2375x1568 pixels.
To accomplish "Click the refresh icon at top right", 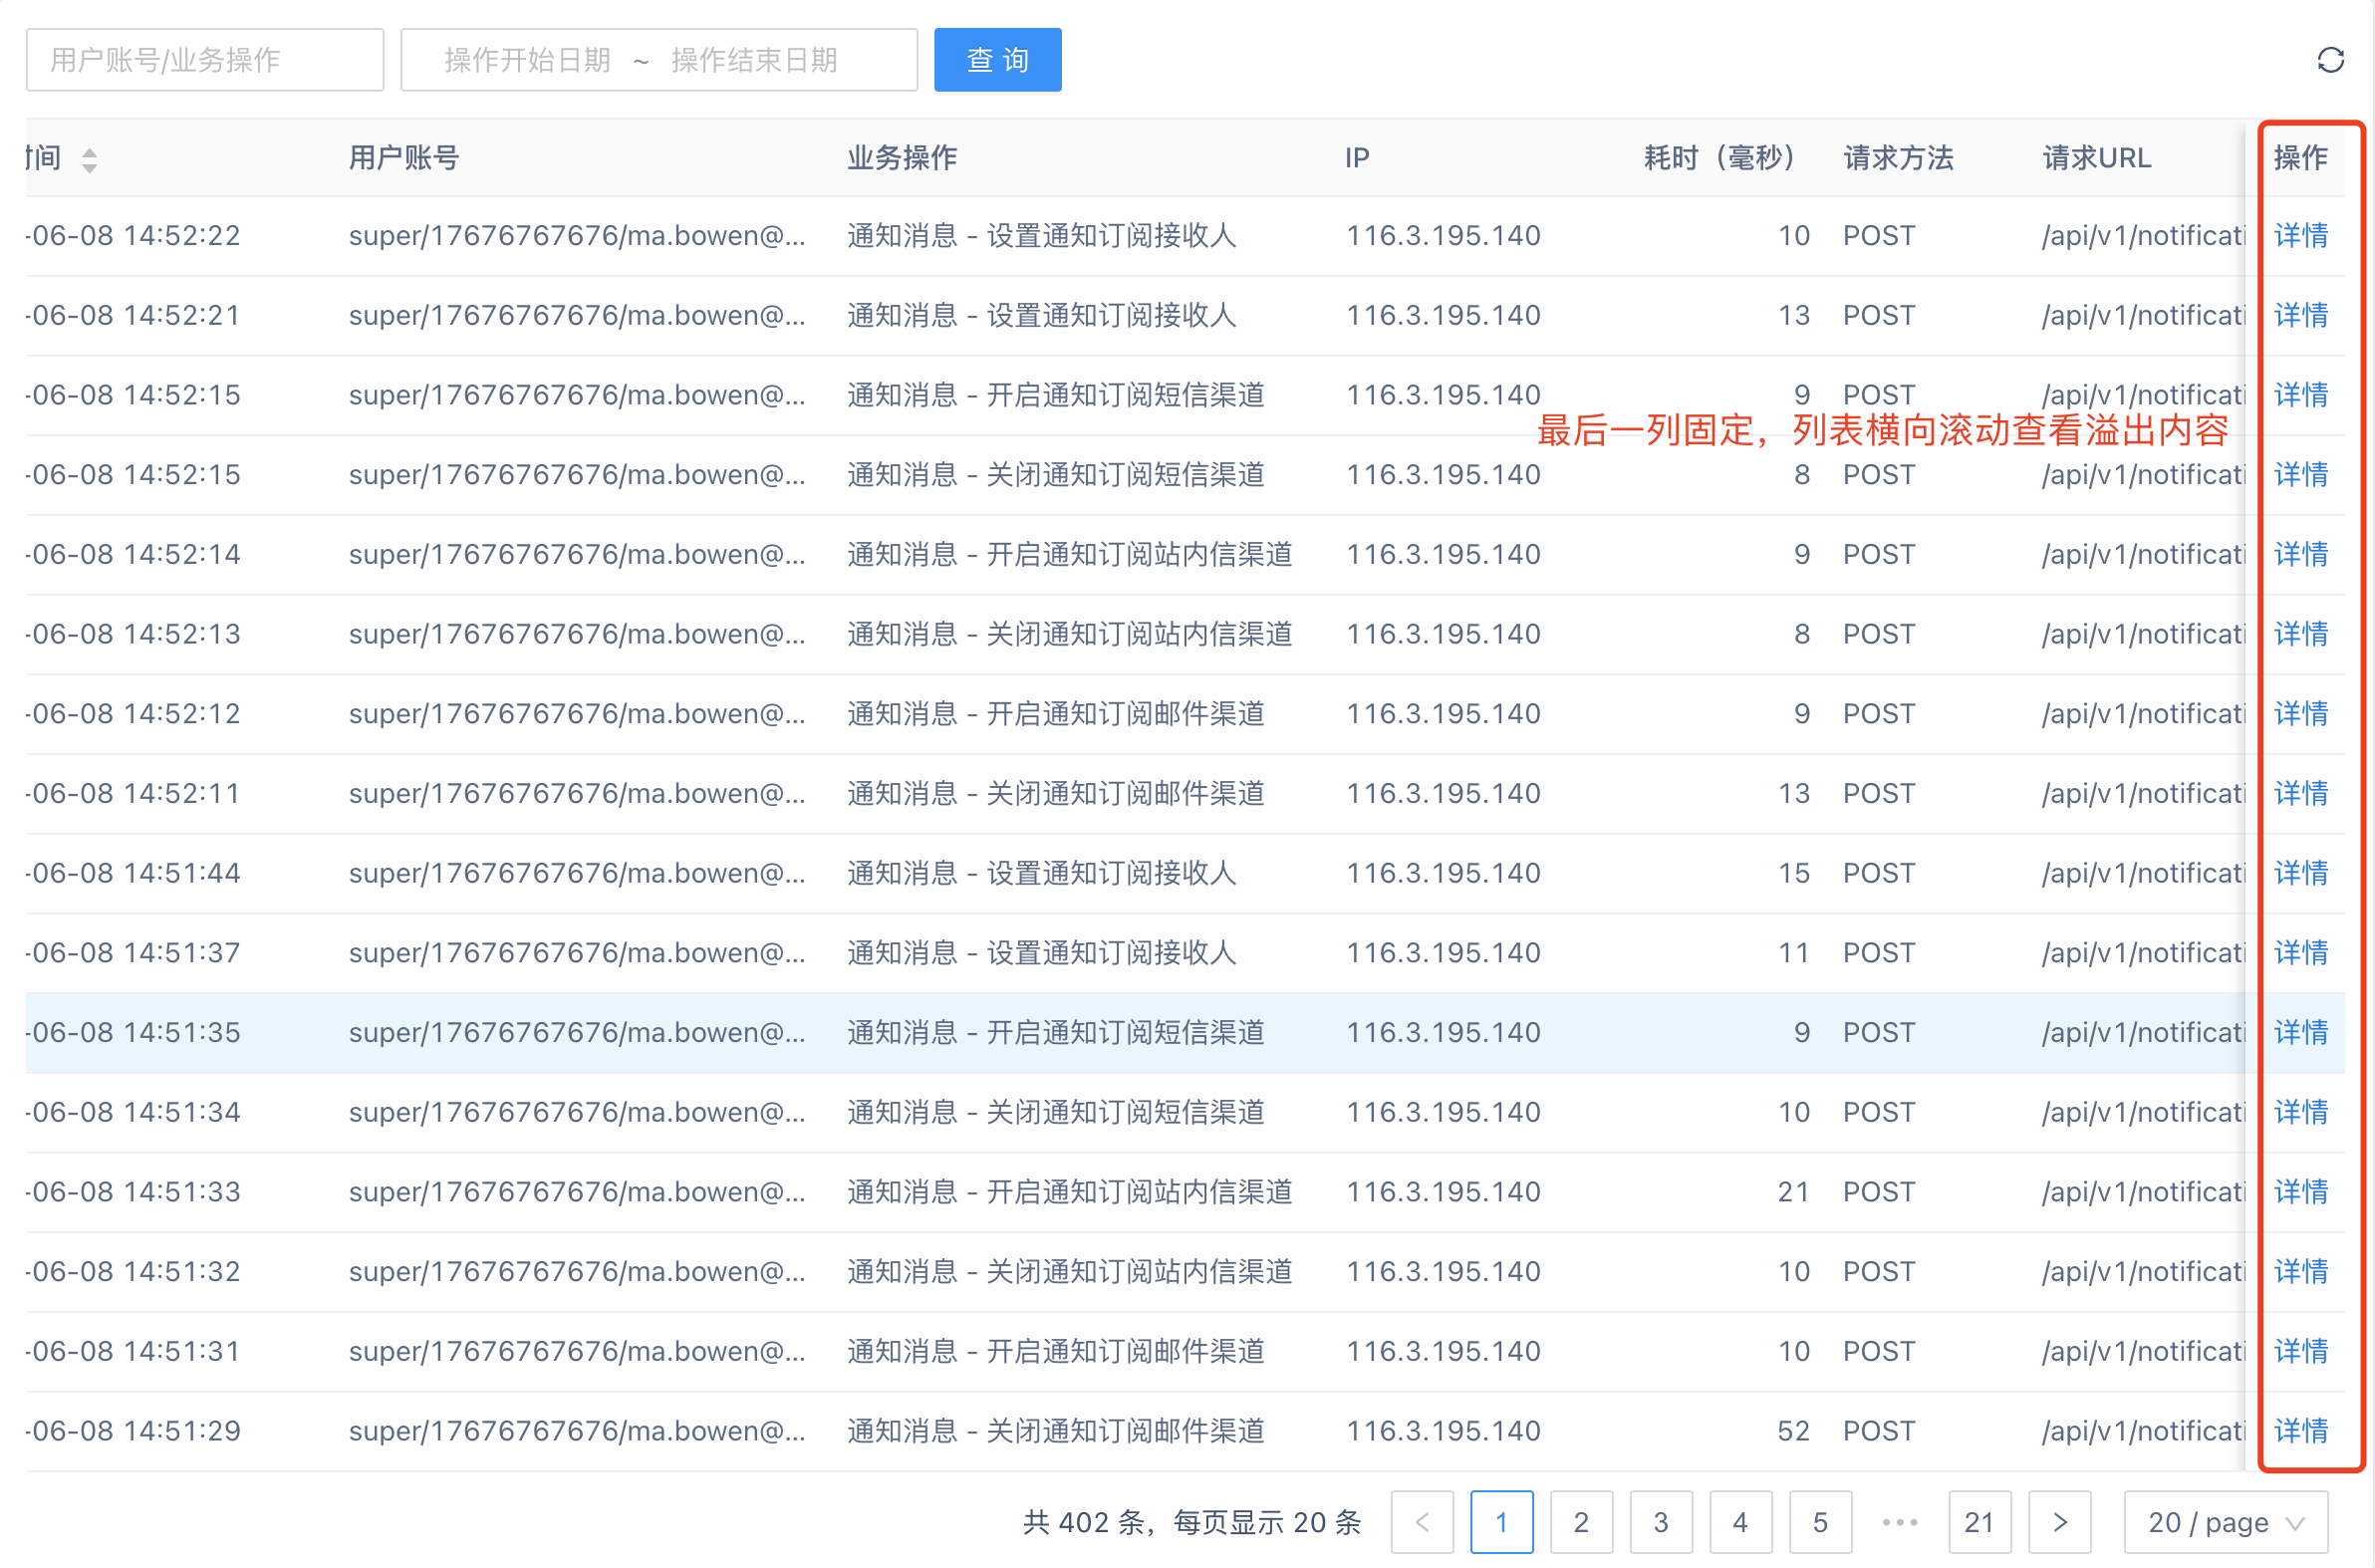I will (x=2329, y=60).
